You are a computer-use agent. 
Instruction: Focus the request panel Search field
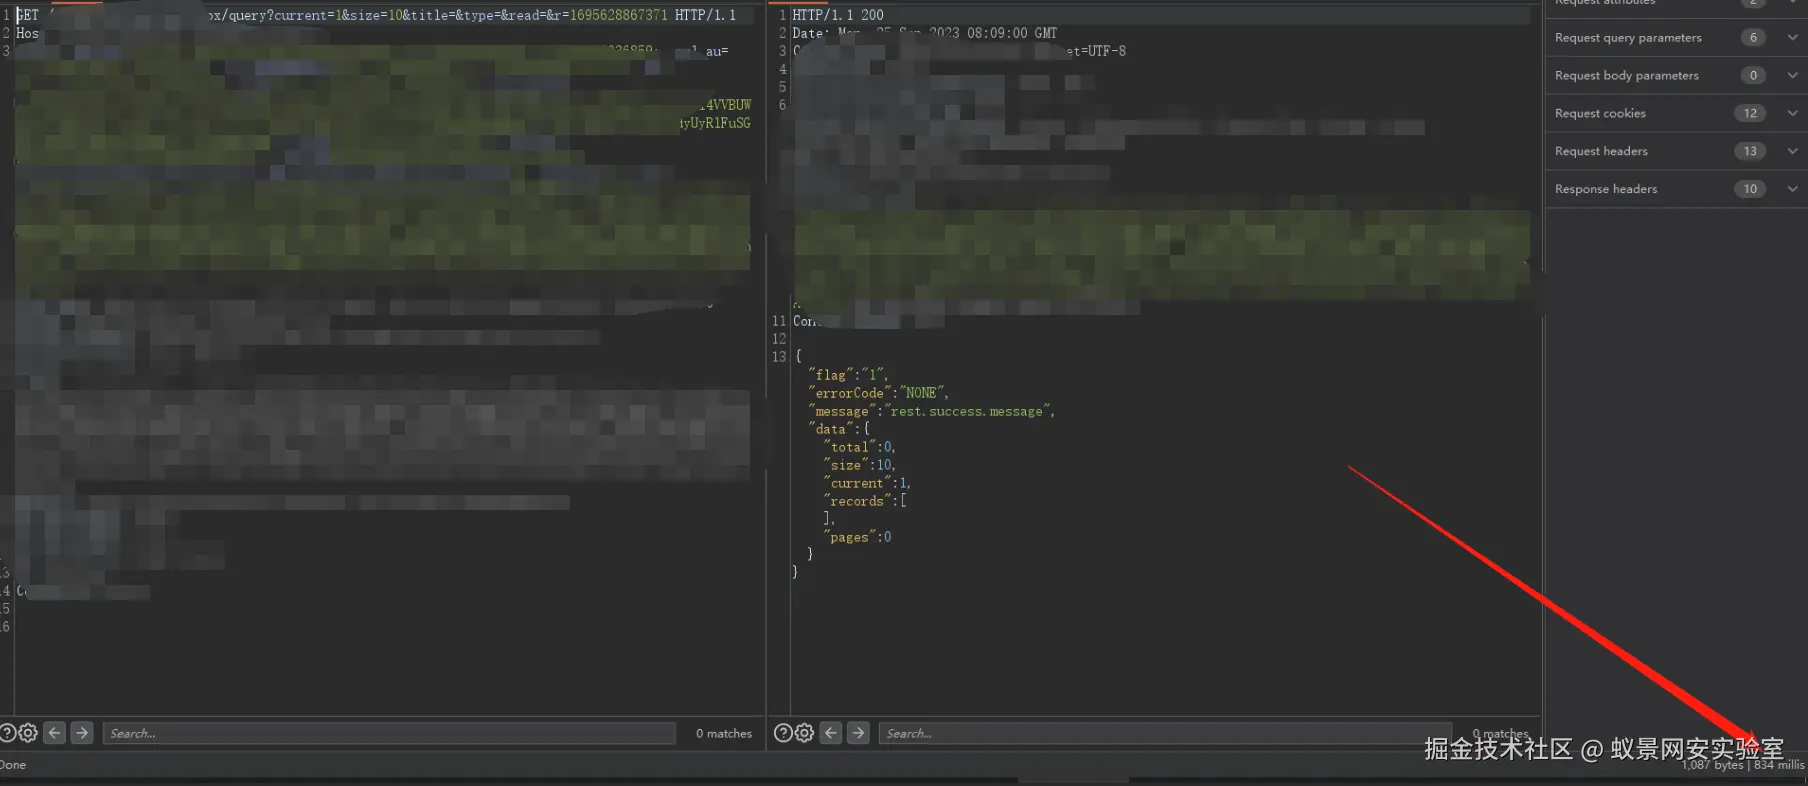pos(389,733)
